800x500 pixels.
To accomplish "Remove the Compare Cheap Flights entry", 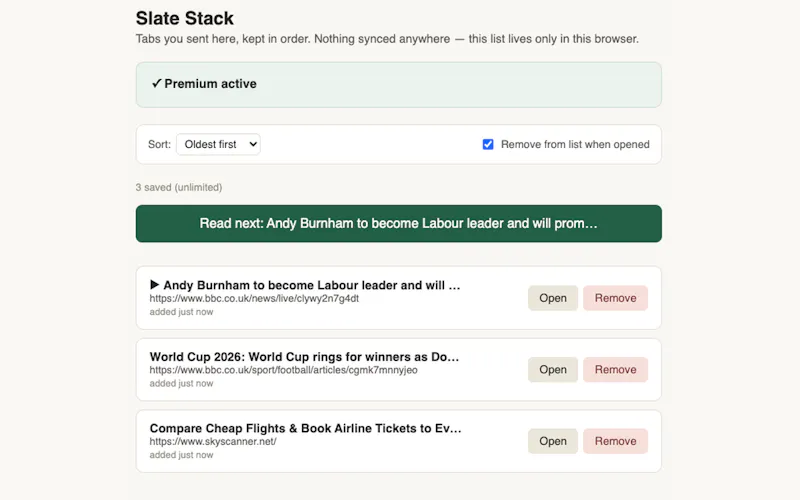I will 615,441.
